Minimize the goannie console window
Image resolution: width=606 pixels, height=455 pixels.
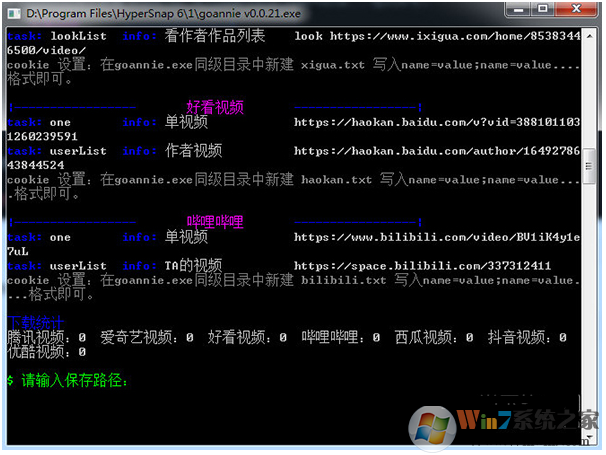click(x=519, y=9)
